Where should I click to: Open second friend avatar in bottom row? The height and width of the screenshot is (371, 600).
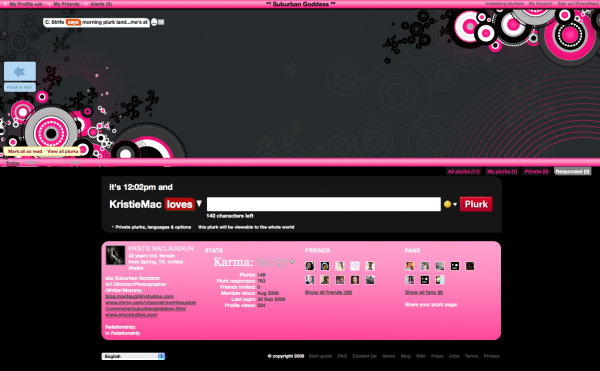pyautogui.click(x=325, y=280)
